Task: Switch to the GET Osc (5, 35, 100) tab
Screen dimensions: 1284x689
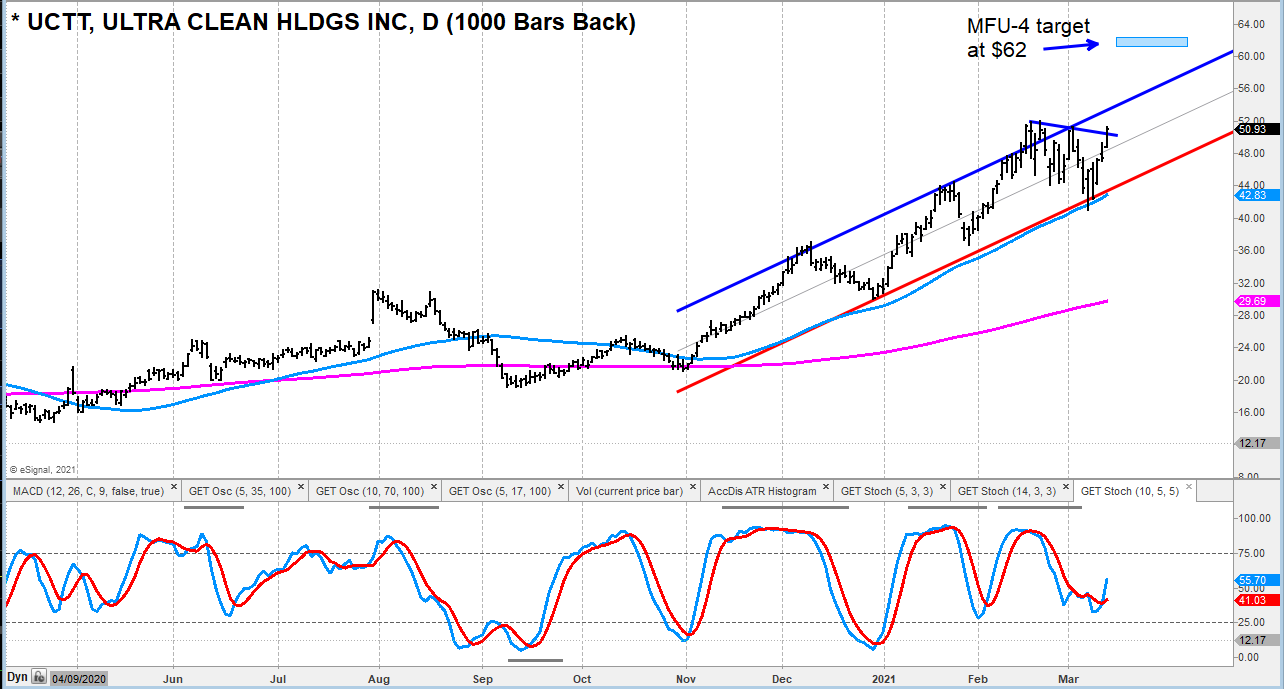Action: [x=240, y=489]
